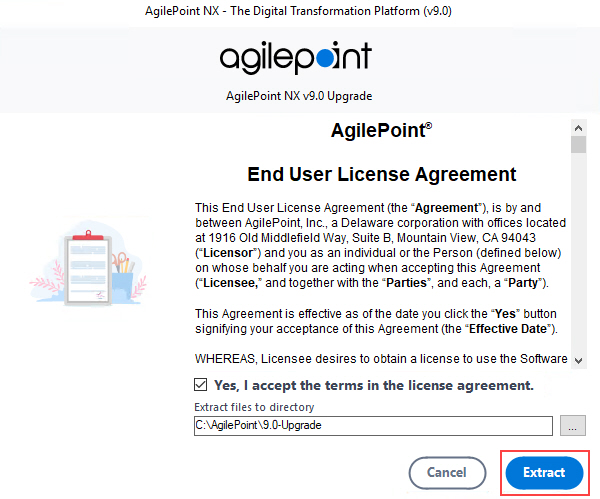600x499 pixels.
Task: Click the AgilePoint® heading in the license
Action: pyautogui.click(x=382, y=130)
